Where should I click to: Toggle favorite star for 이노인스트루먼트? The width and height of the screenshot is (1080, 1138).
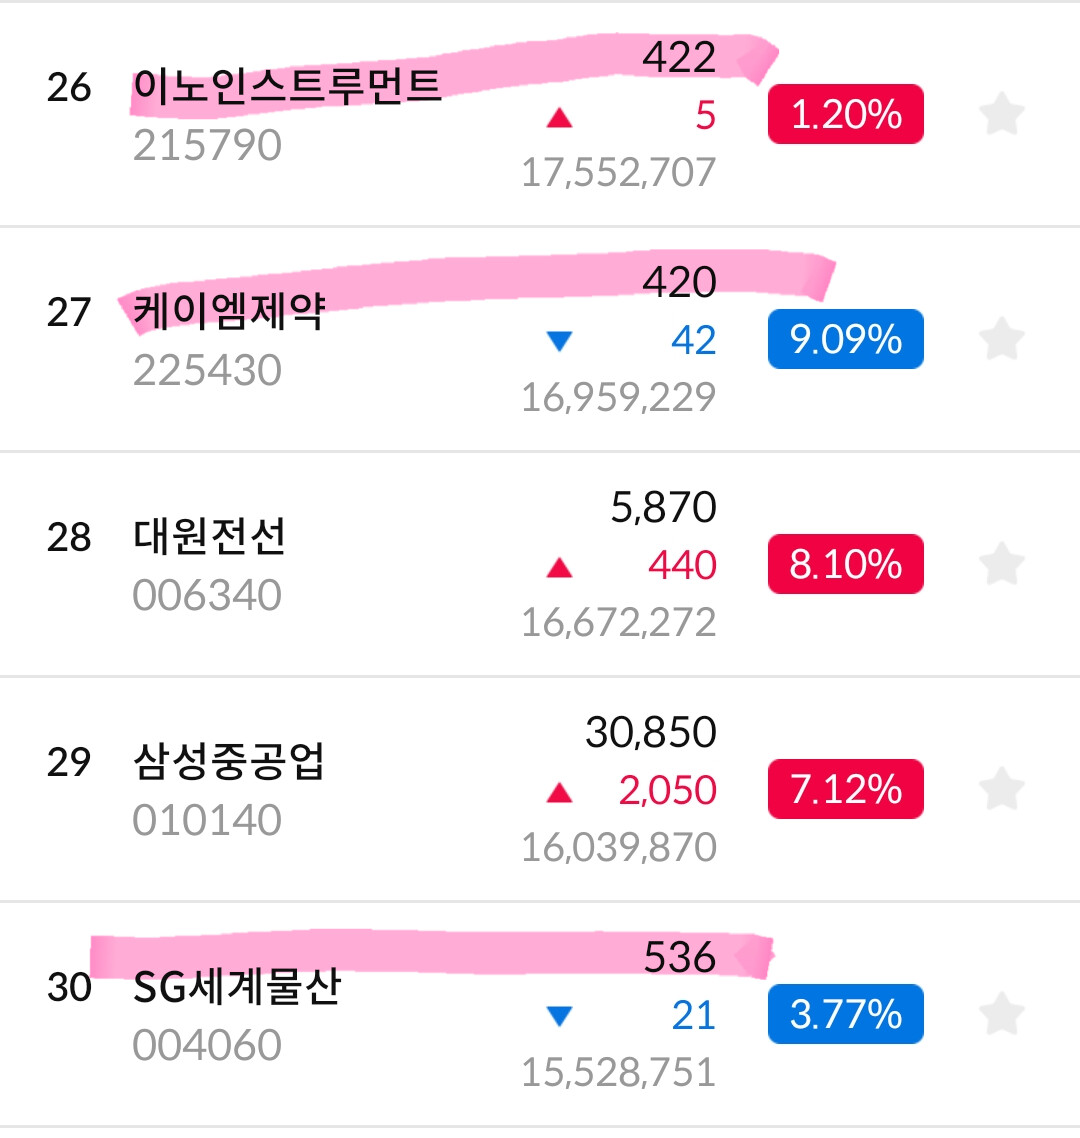point(1002,114)
